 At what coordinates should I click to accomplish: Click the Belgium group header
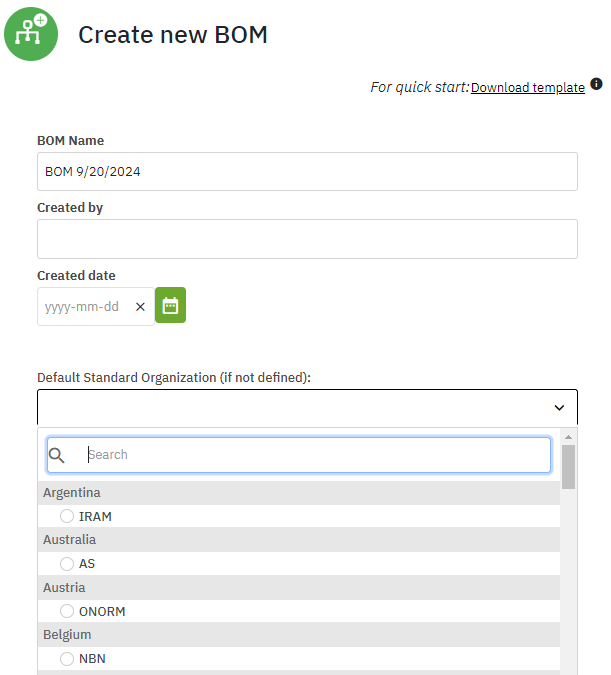(67, 635)
